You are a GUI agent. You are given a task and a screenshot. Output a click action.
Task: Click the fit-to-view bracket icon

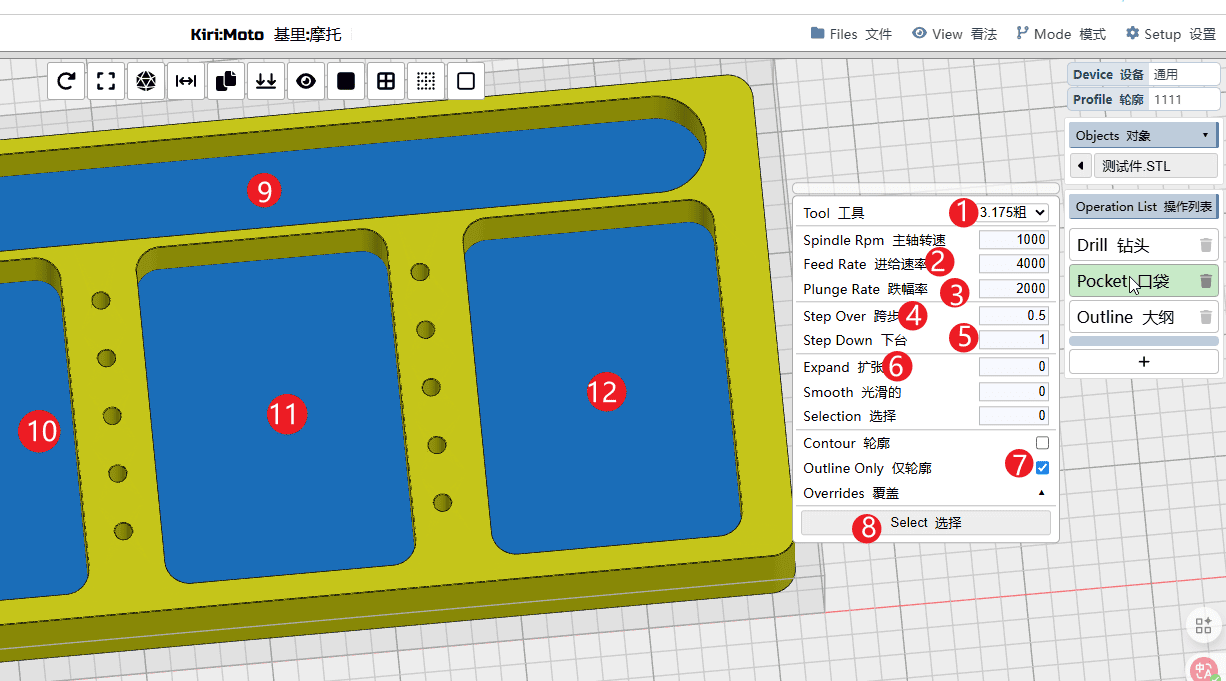(106, 81)
